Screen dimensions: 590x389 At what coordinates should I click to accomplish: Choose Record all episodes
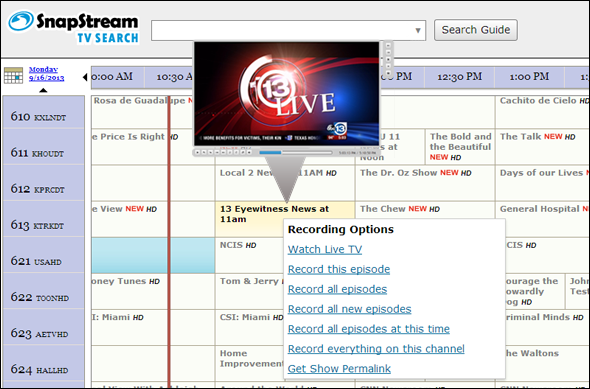(337, 289)
